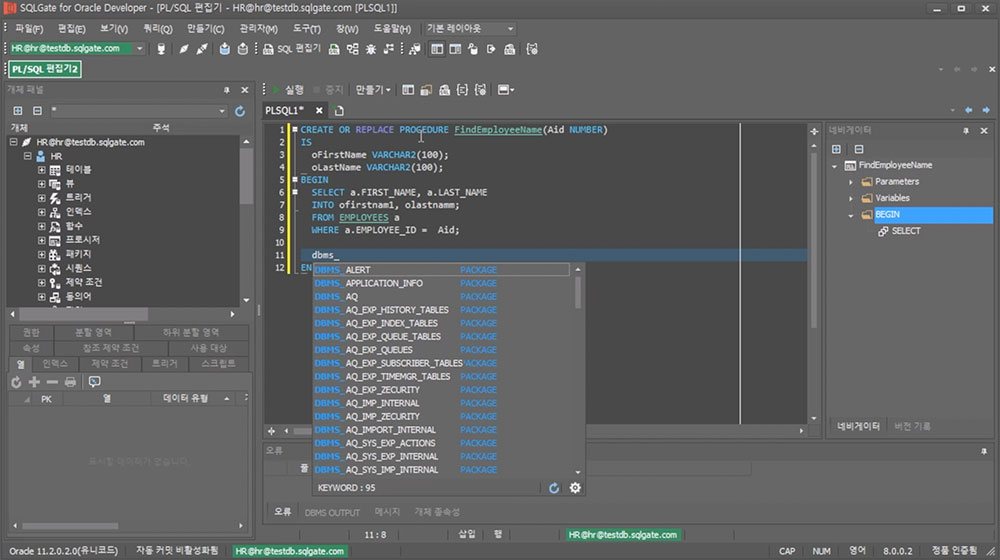Click the add column plus icon
The image size is (1000, 560).
(34, 381)
